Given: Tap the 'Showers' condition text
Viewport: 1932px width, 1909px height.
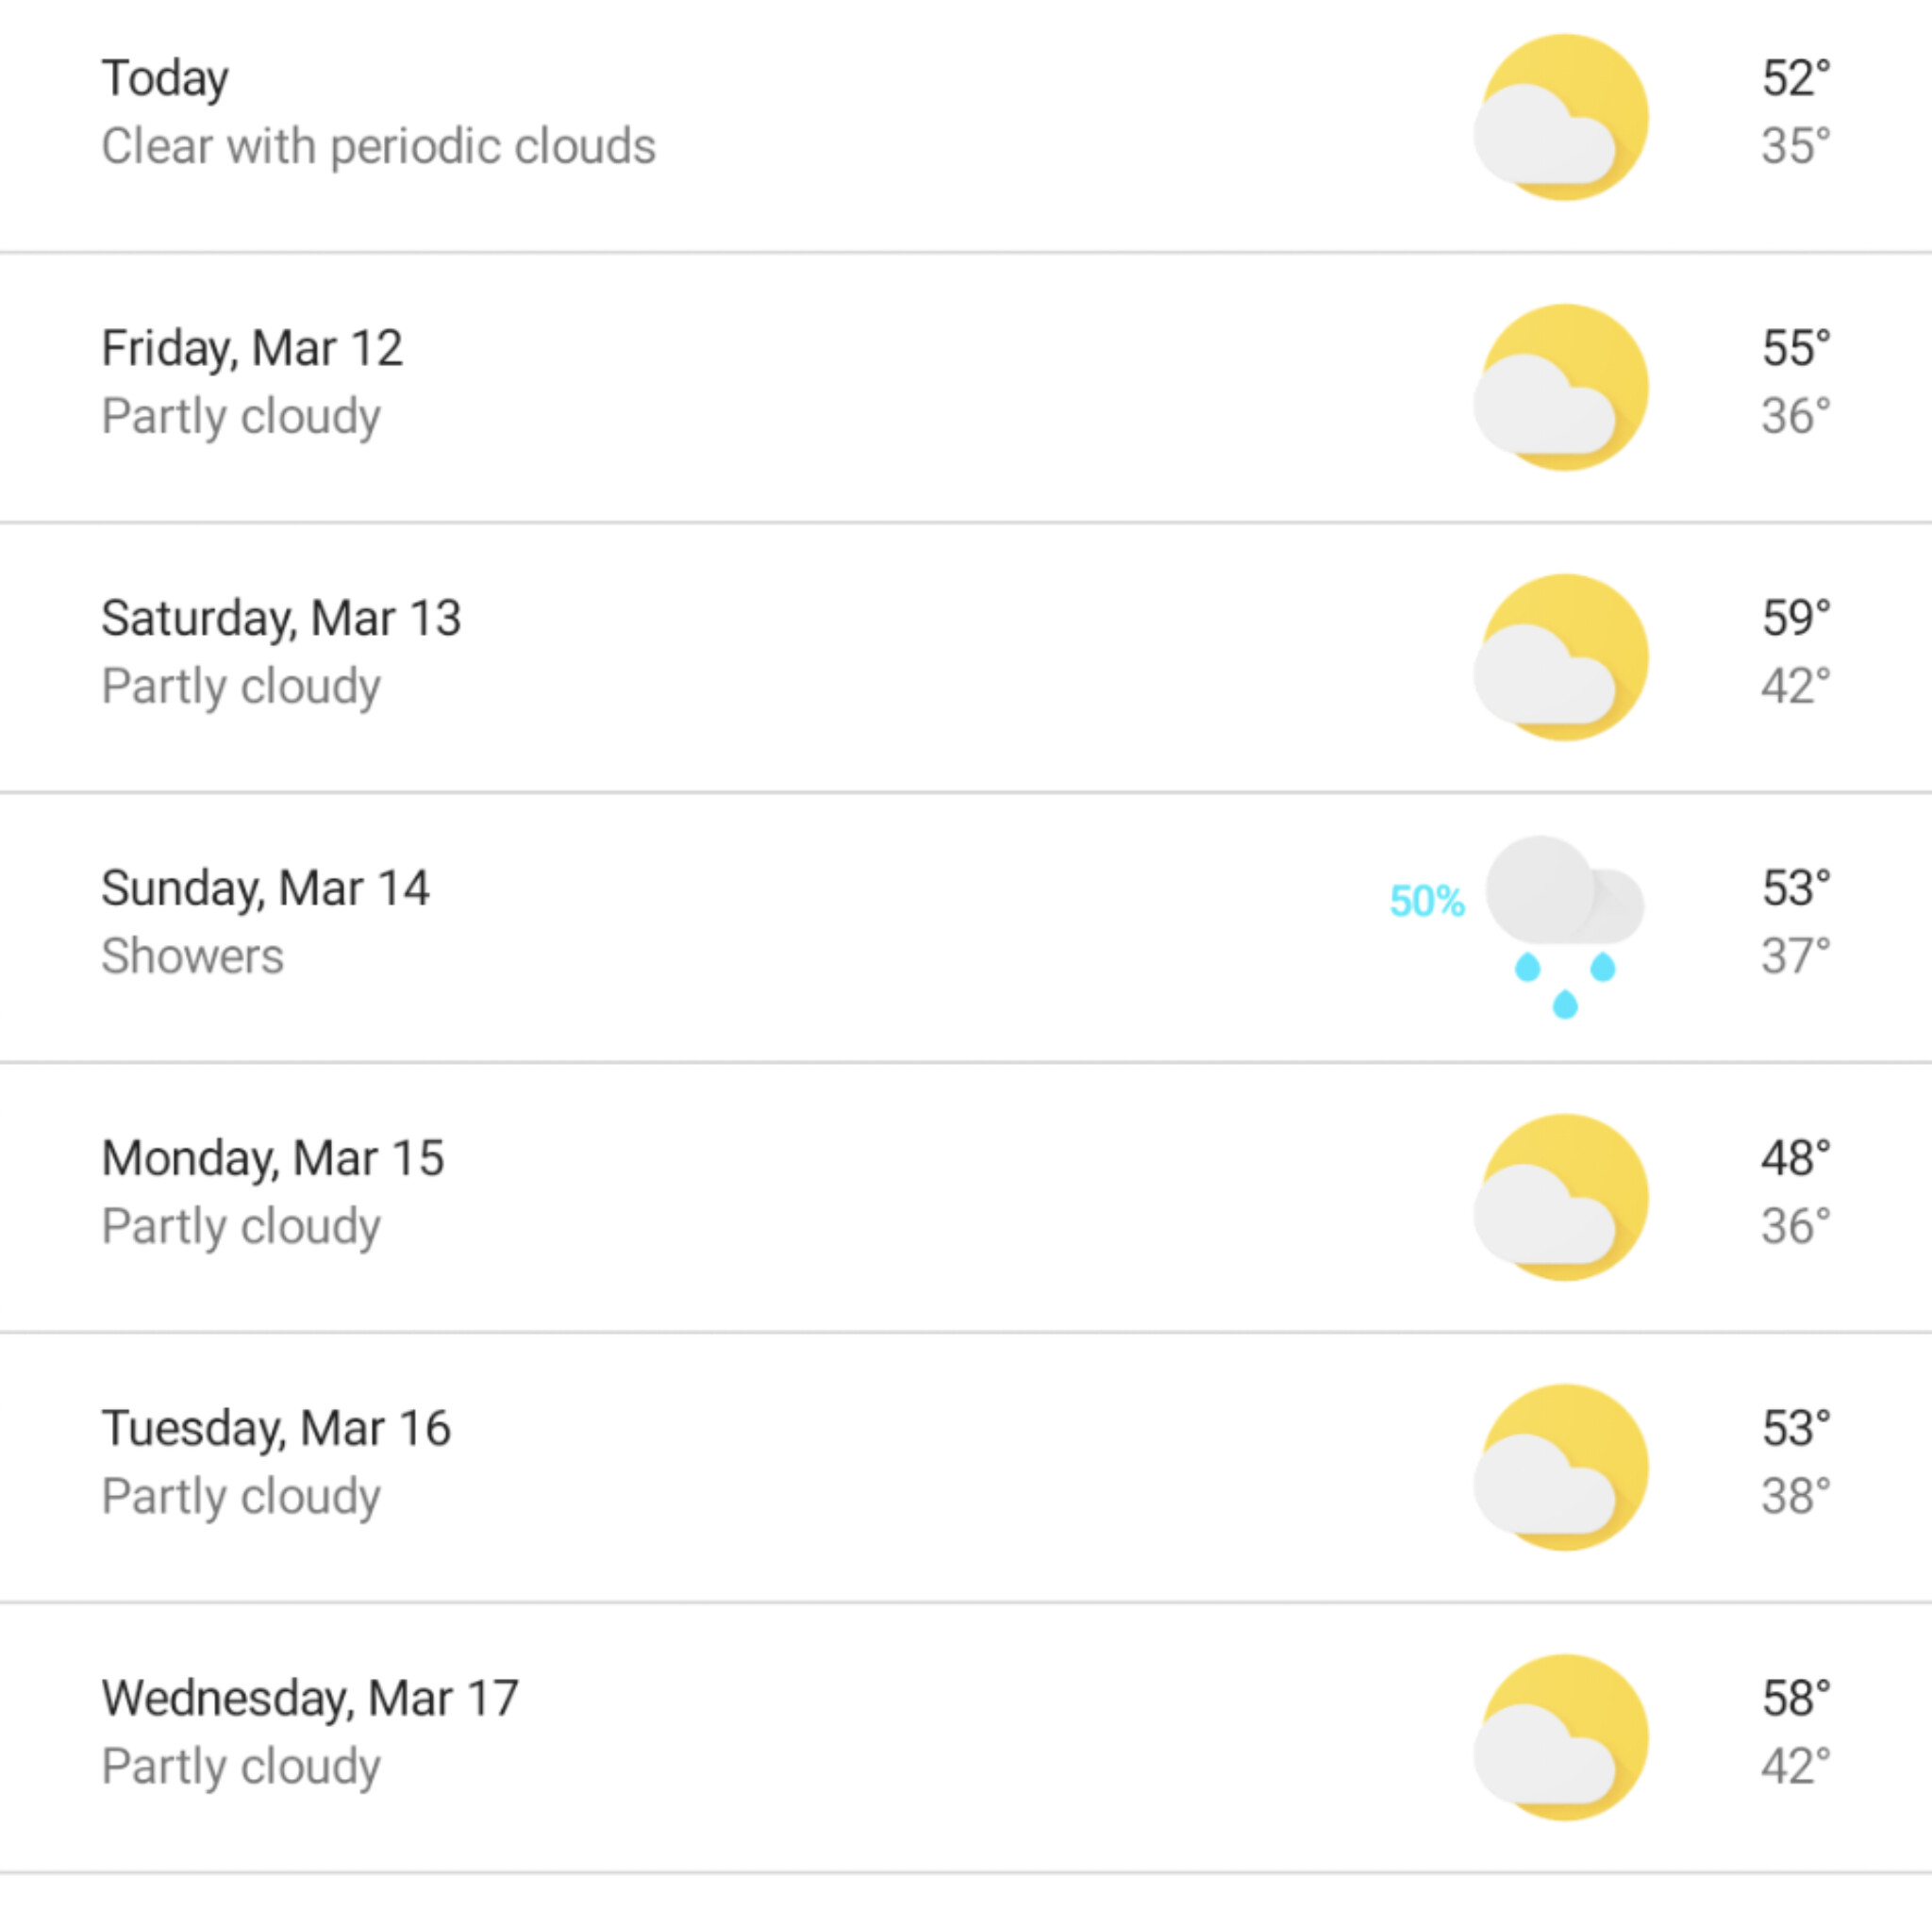Looking at the screenshot, I should (192, 956).
